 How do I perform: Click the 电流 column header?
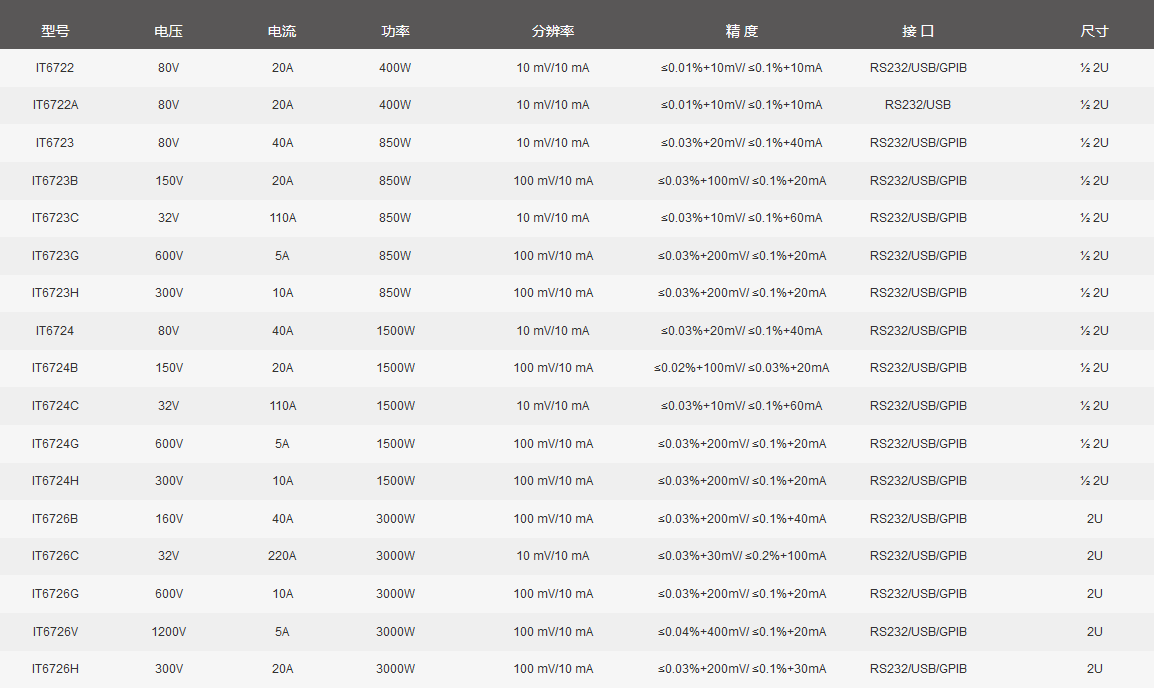click(282, 31)
